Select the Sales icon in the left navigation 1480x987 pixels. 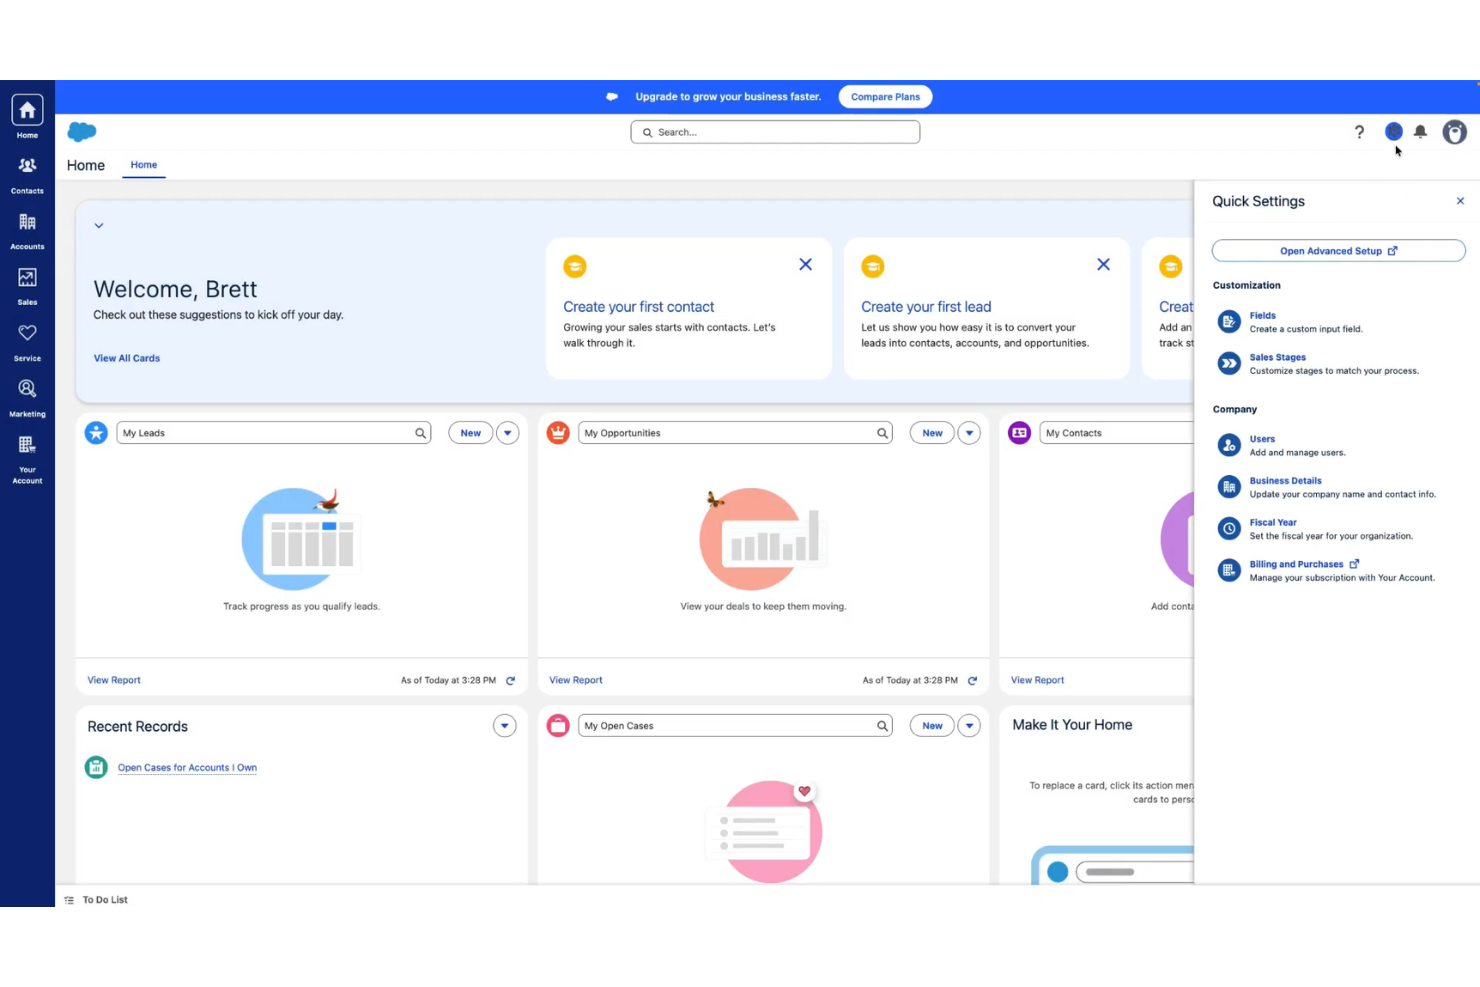26,283
